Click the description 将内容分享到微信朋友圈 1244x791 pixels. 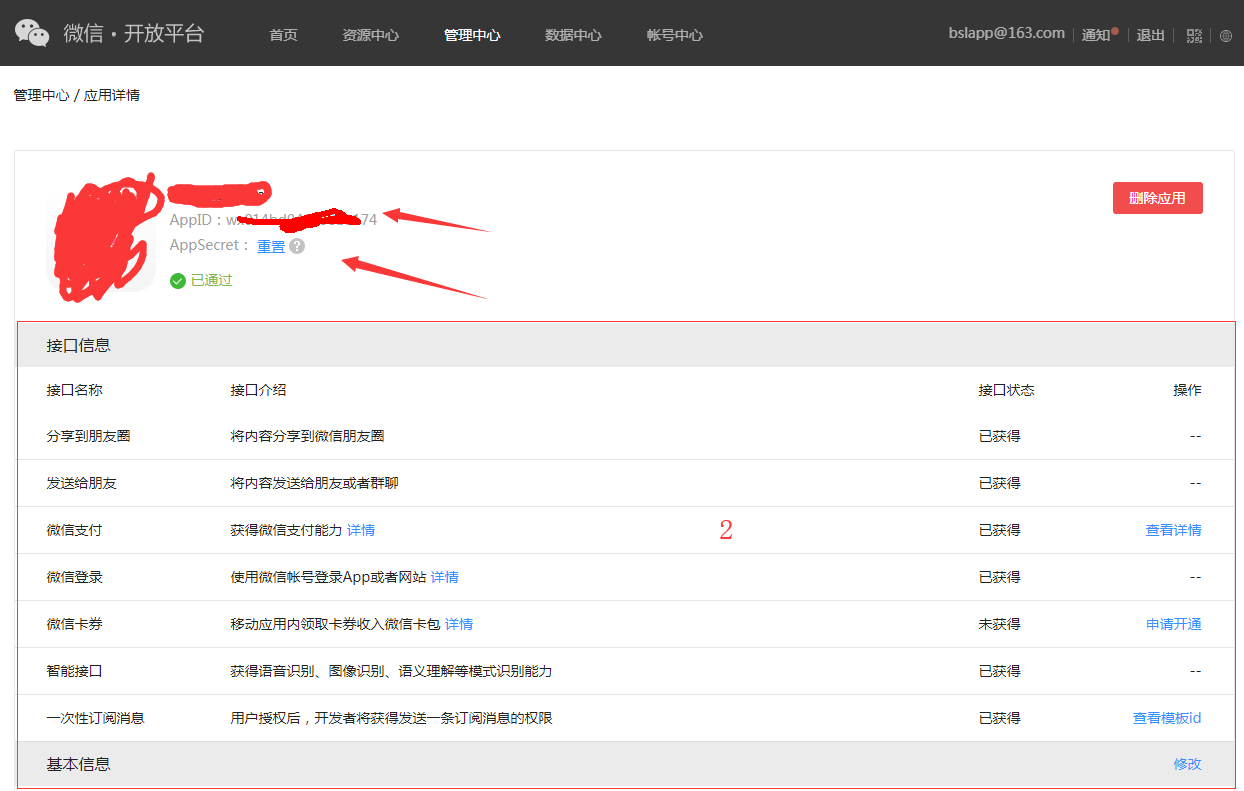307,436
